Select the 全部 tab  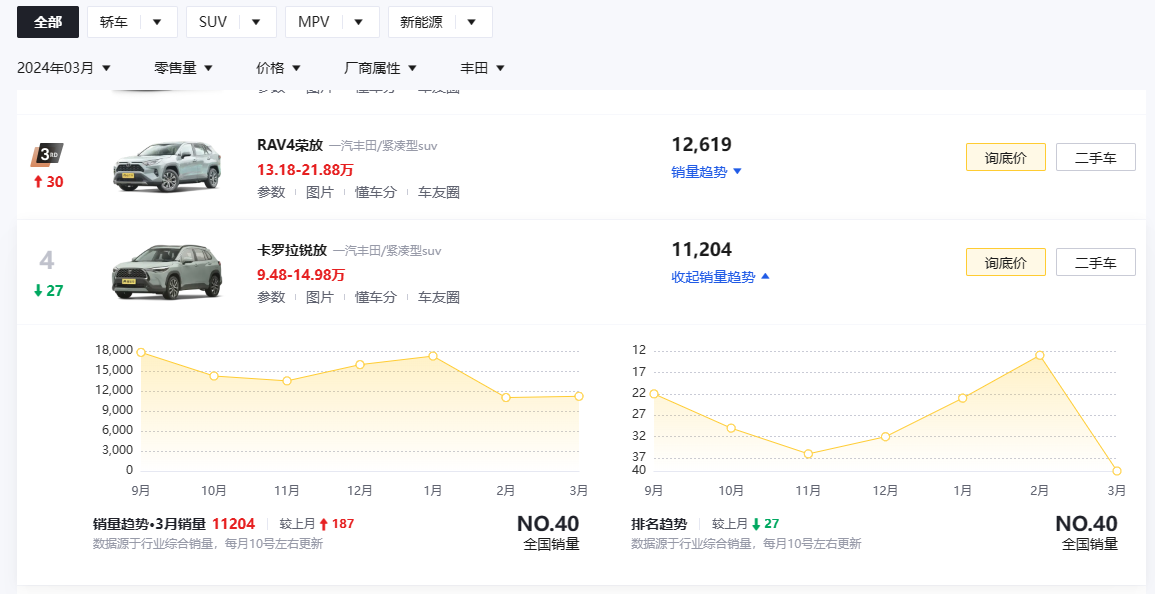point(48,22)
